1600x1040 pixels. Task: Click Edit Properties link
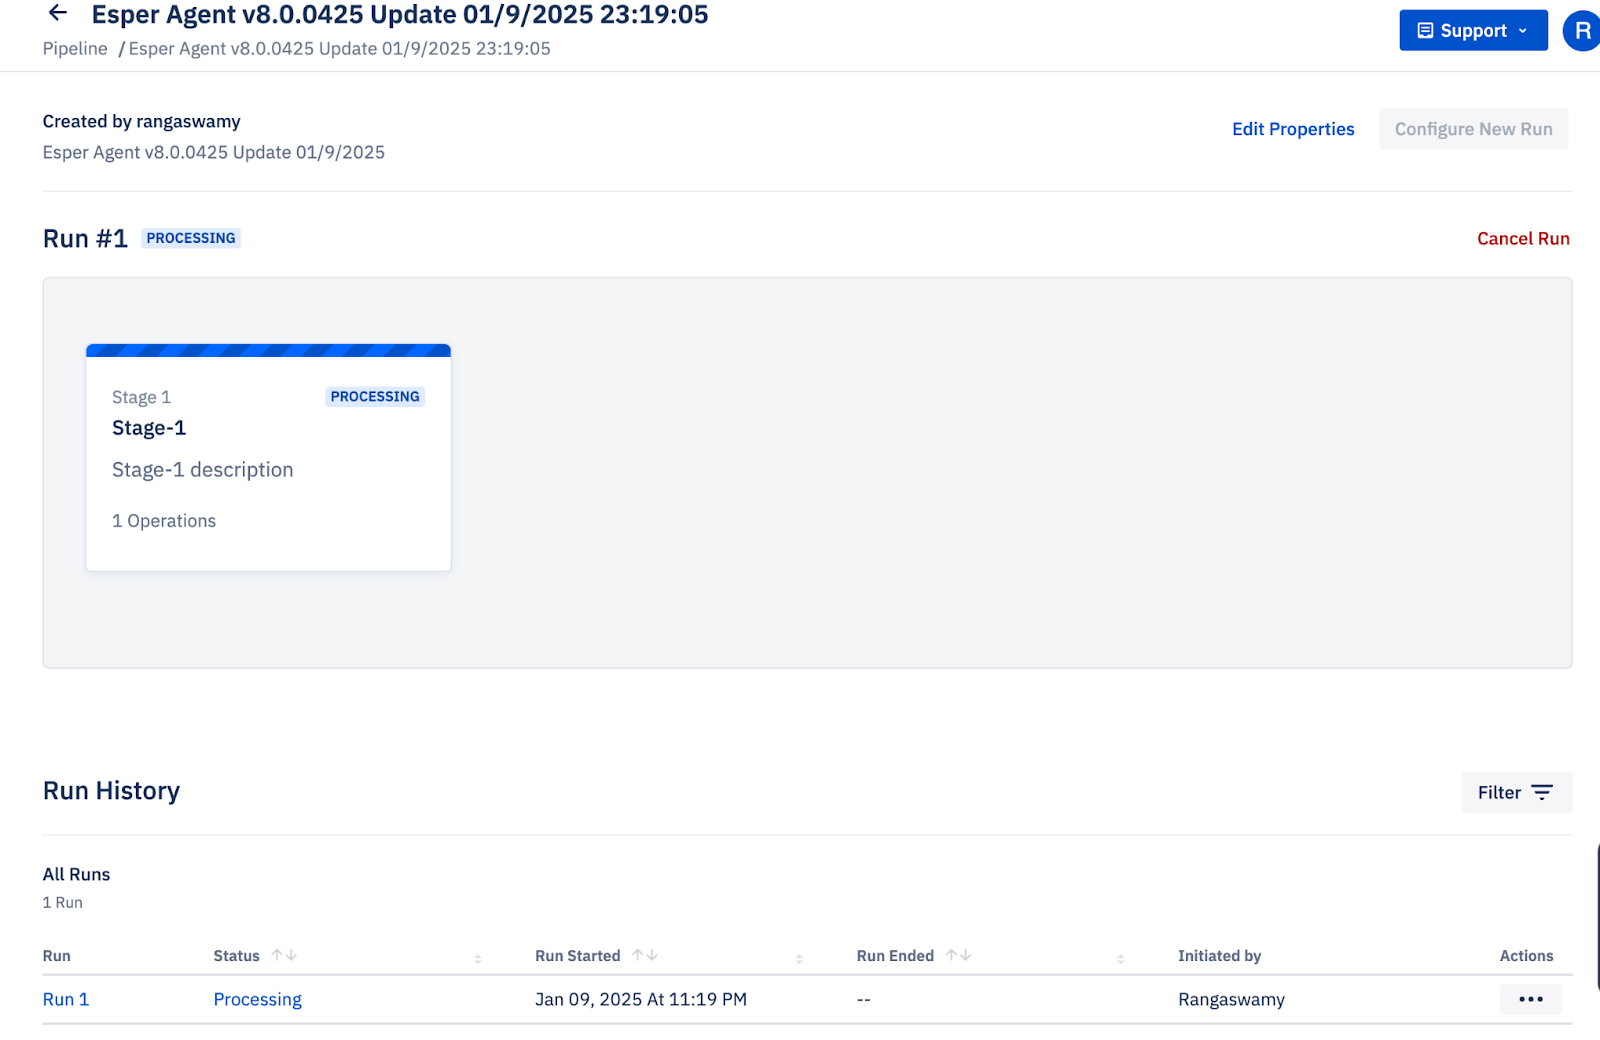[1293, 129]
